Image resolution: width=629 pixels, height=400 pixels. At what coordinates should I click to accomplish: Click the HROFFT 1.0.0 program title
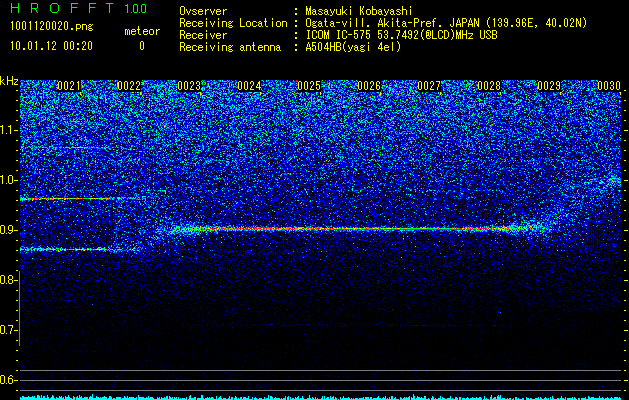tap(79, 8)
